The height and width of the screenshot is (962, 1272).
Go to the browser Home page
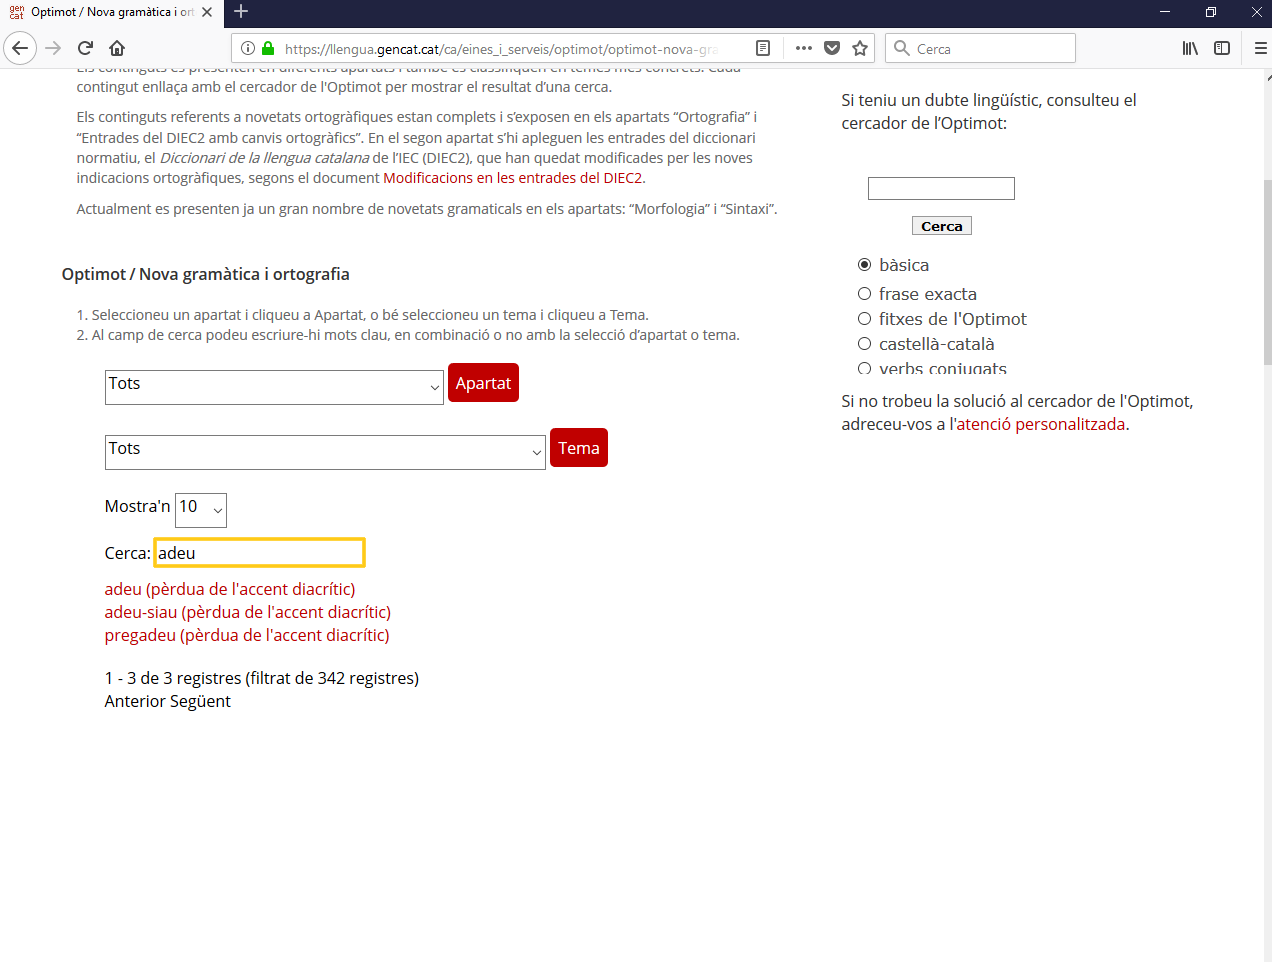(x=117, y=48)
